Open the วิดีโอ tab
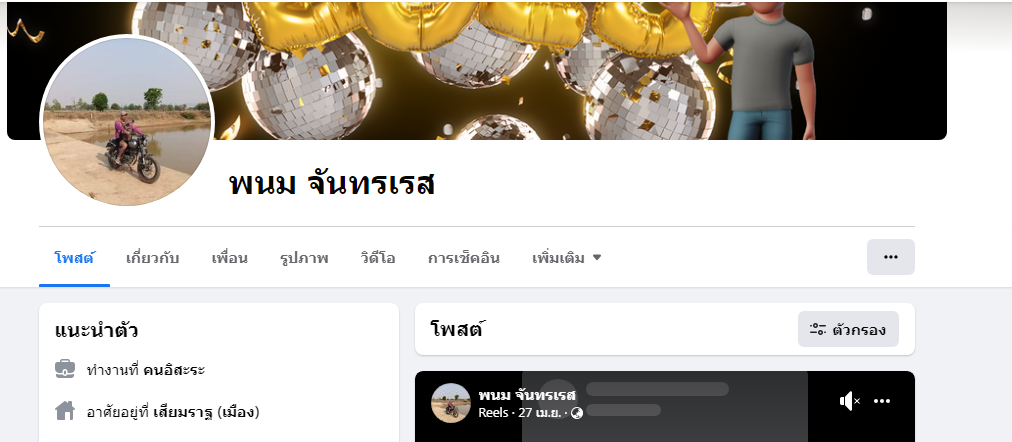 pyautogui.click(x=378, y=258)
